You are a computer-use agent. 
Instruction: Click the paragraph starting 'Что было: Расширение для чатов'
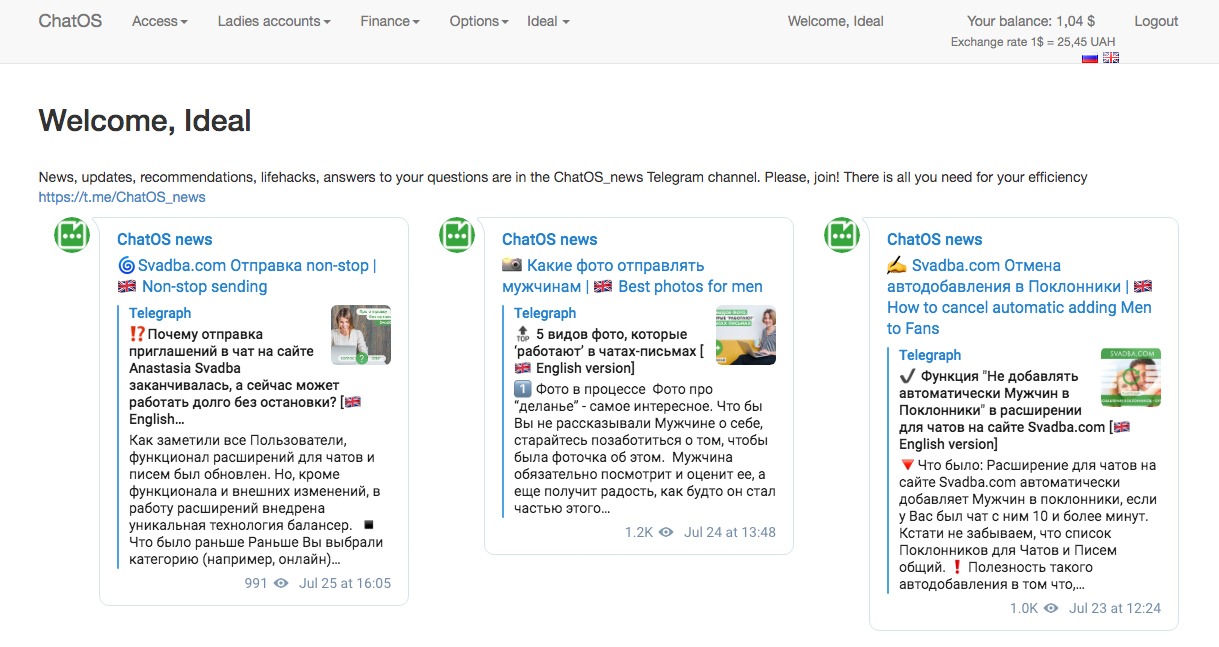click(x=1028, y=524)
